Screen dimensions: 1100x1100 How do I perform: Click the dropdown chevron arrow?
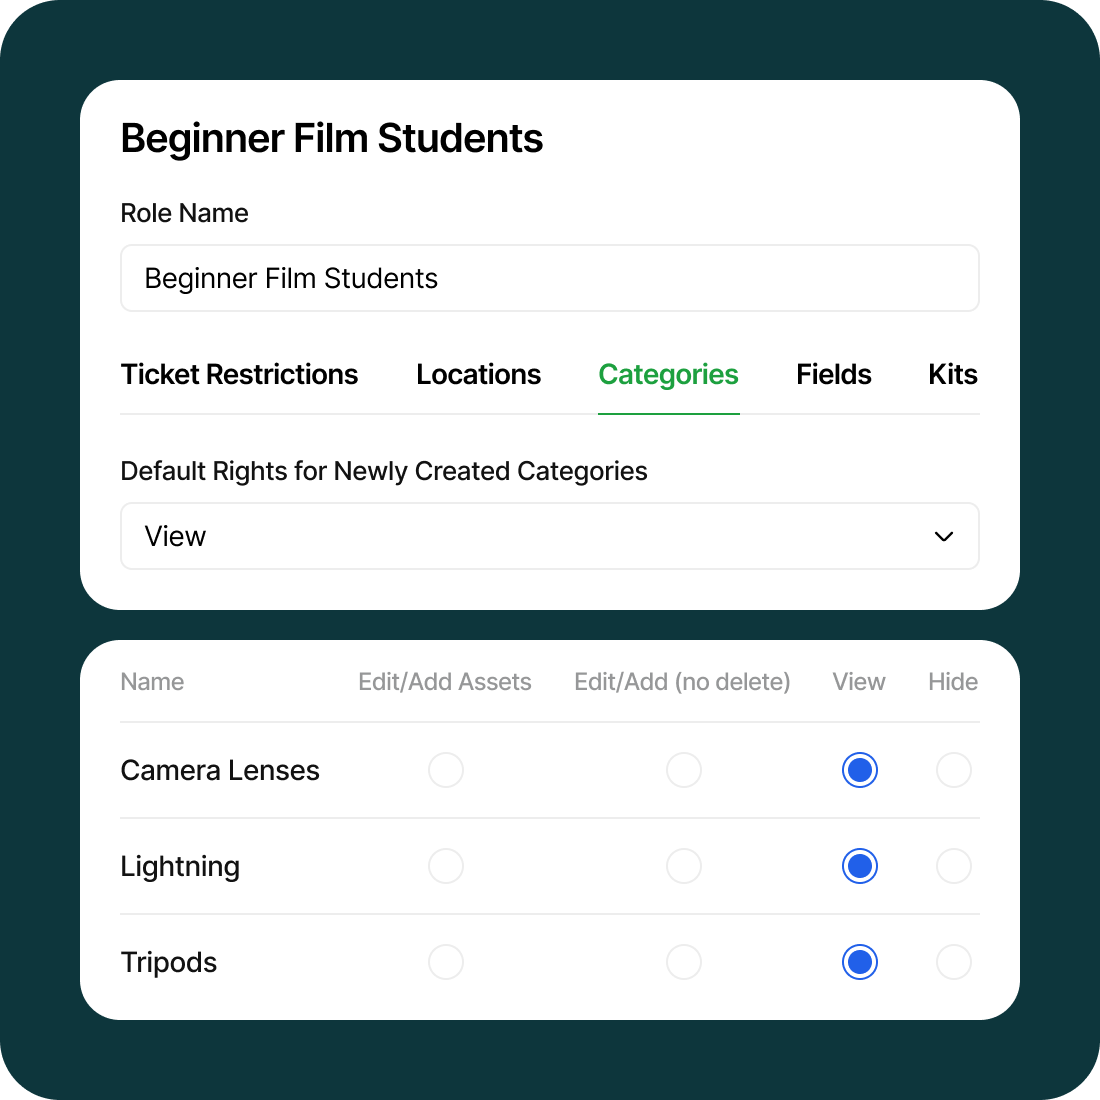point(943,536)
